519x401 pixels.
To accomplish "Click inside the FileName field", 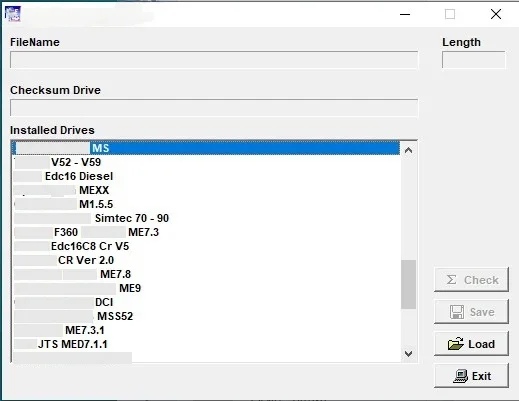I will [x=214, y=60].
